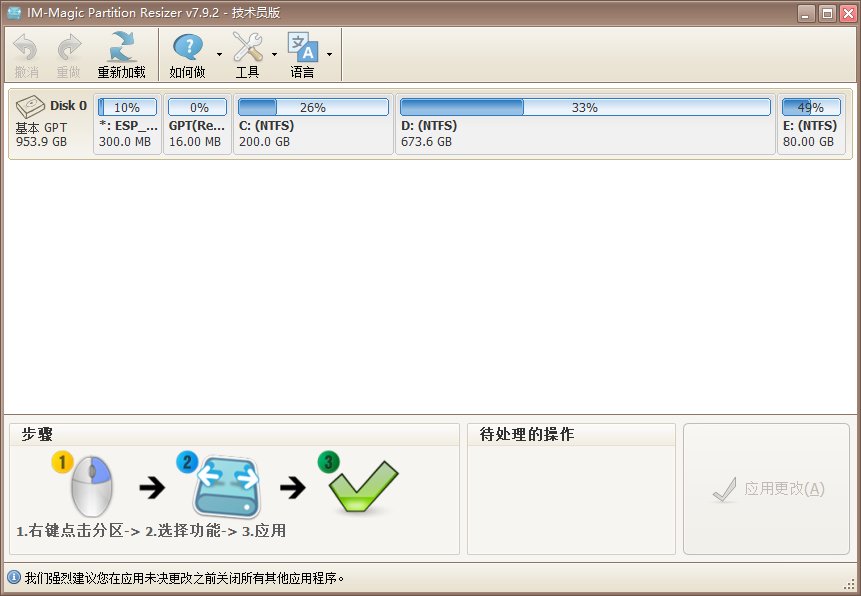Click the 200.0 GB size text
The image size is (861, 596).
tap(264, 142)
